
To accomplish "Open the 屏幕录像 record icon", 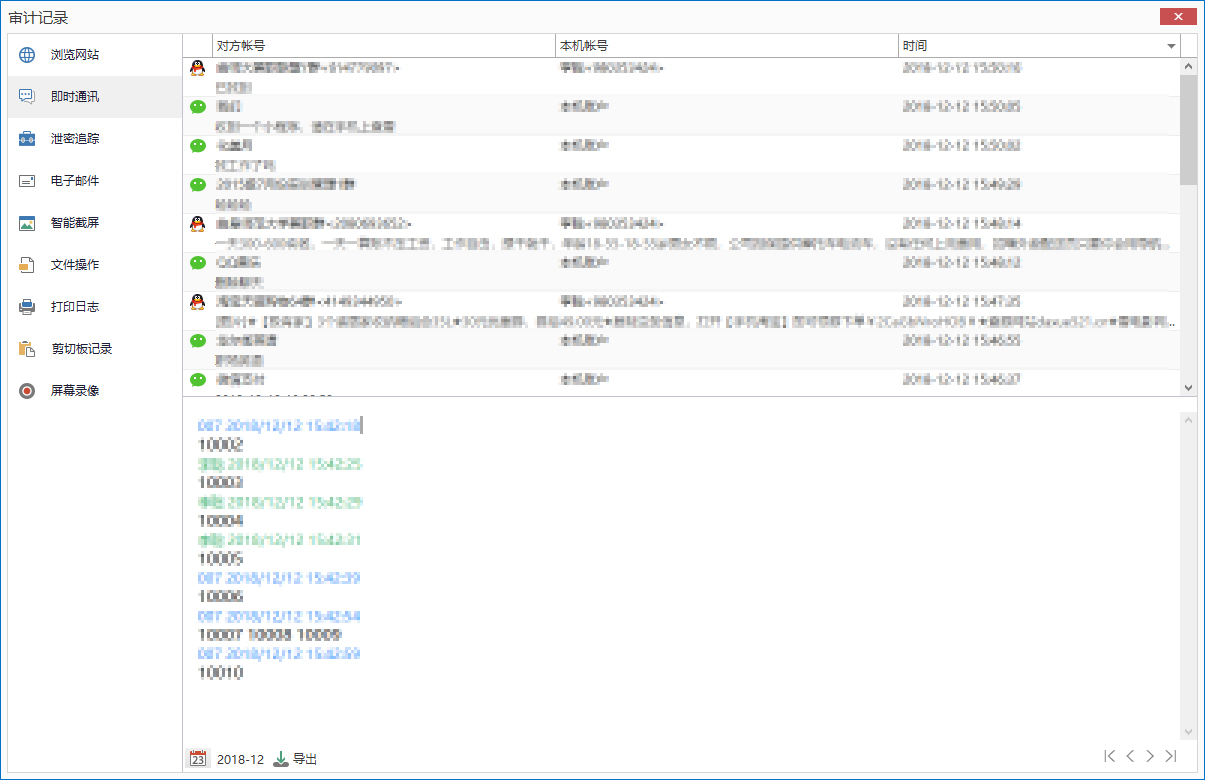I will coord(27,391).
